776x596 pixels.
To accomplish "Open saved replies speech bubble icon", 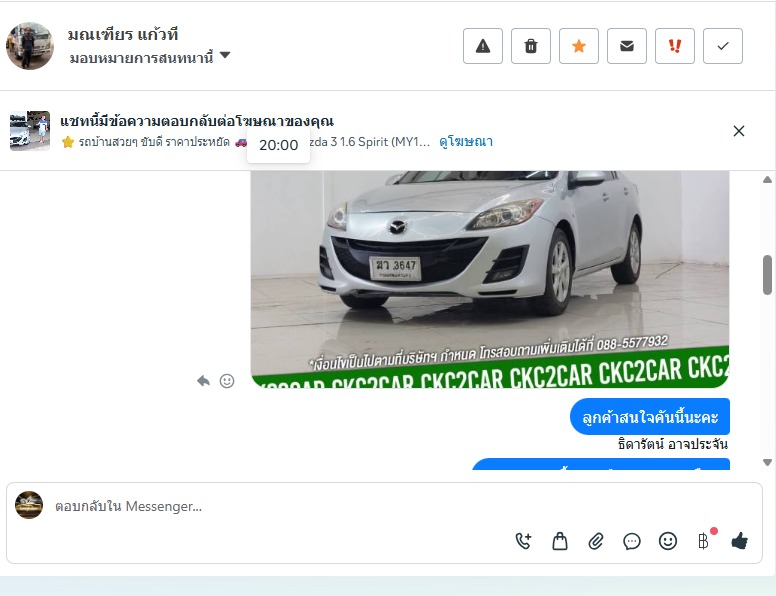I will pyautogui.click(x=632, y=541).
